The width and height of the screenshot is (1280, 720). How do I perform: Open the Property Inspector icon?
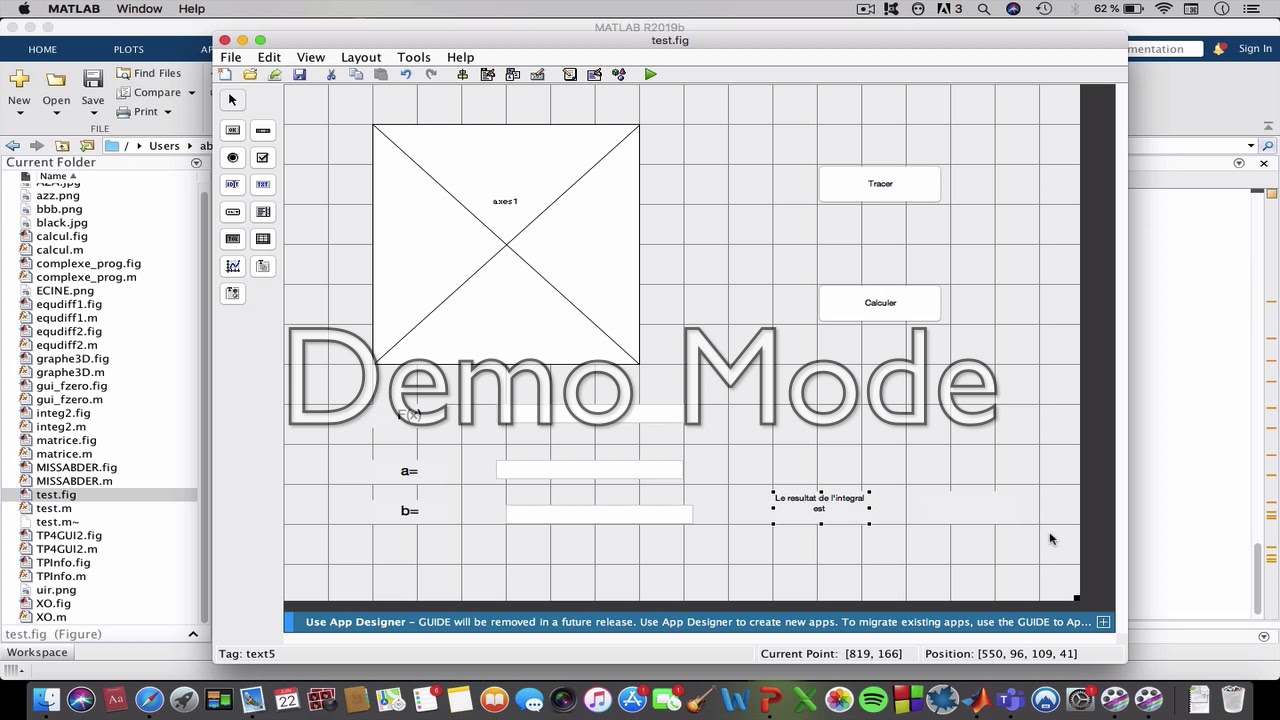point(594,74)
